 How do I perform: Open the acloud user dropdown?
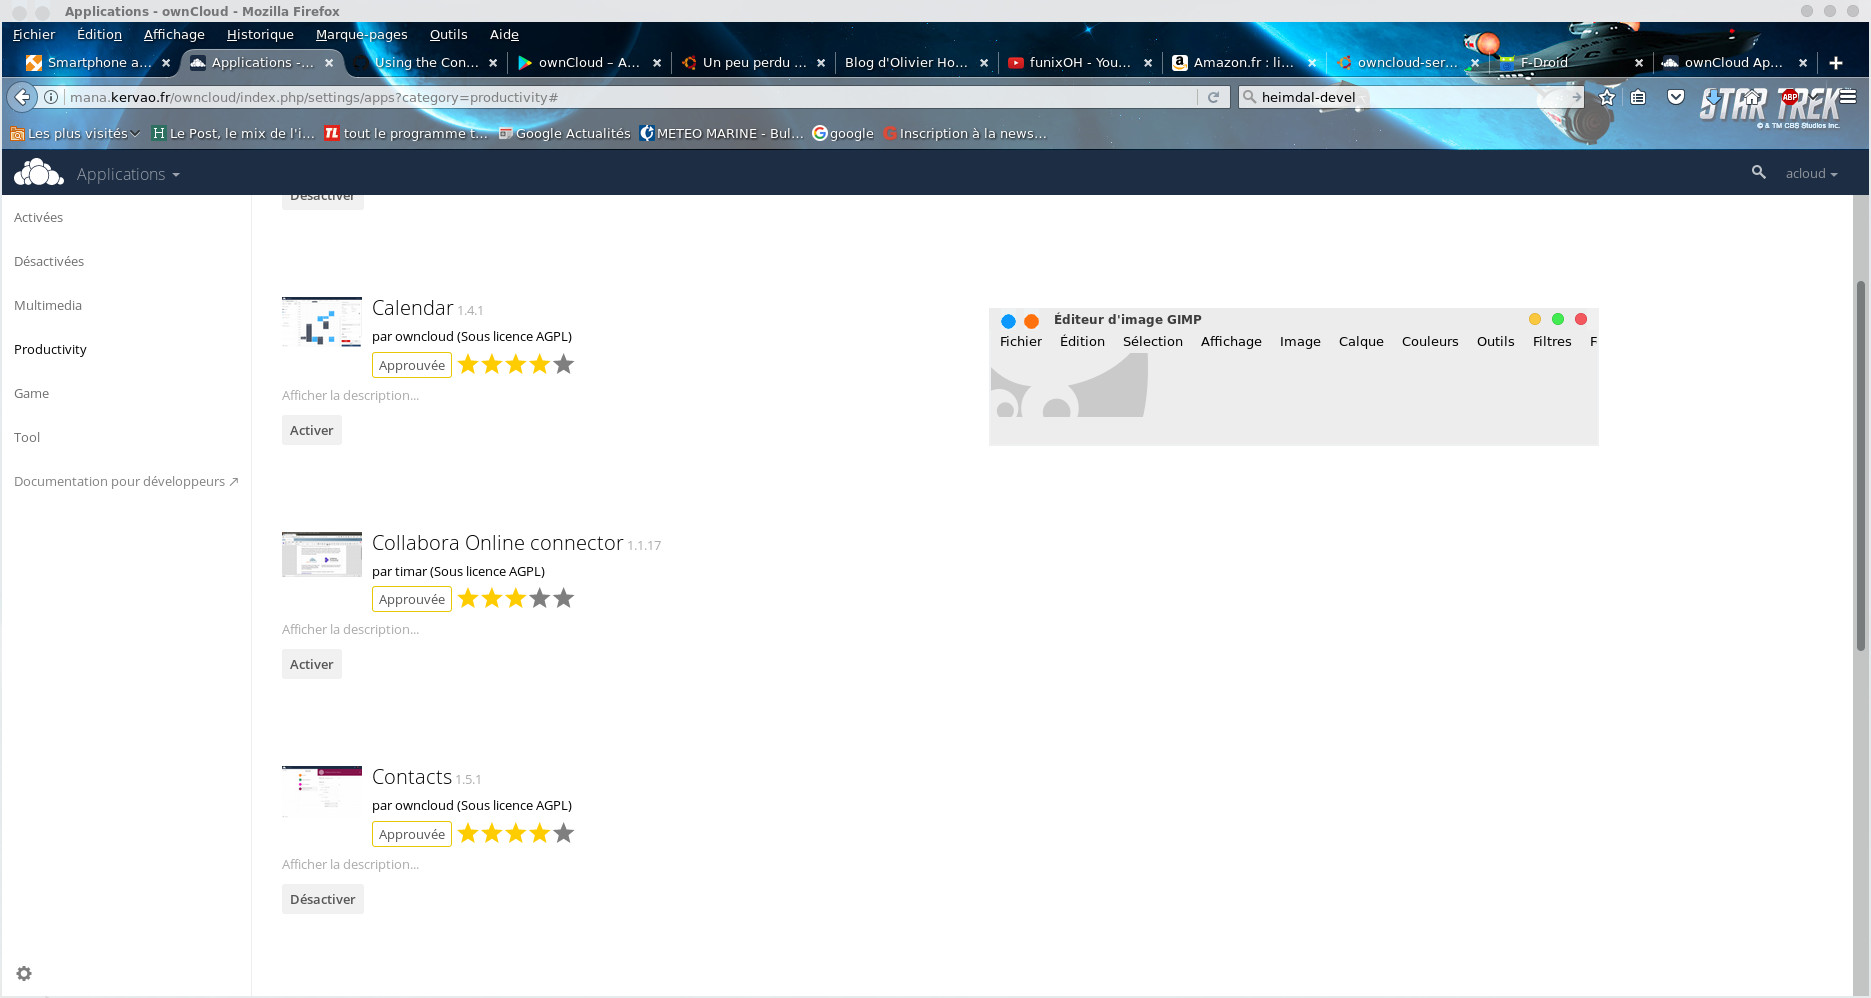tap(1811, 173)
